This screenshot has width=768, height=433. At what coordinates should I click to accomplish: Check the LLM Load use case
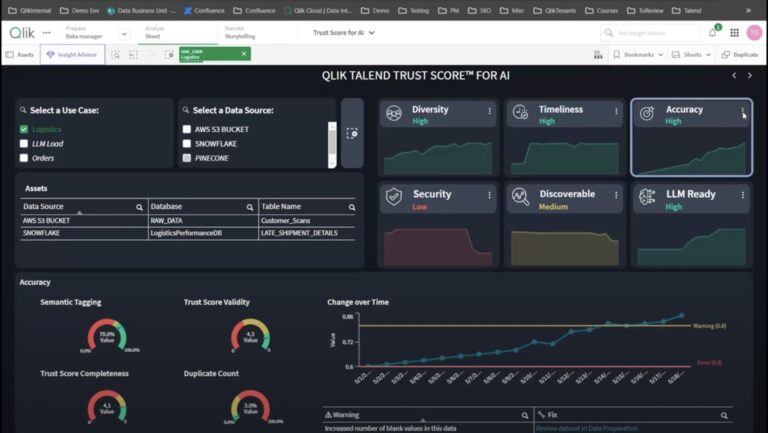[25, 143]
